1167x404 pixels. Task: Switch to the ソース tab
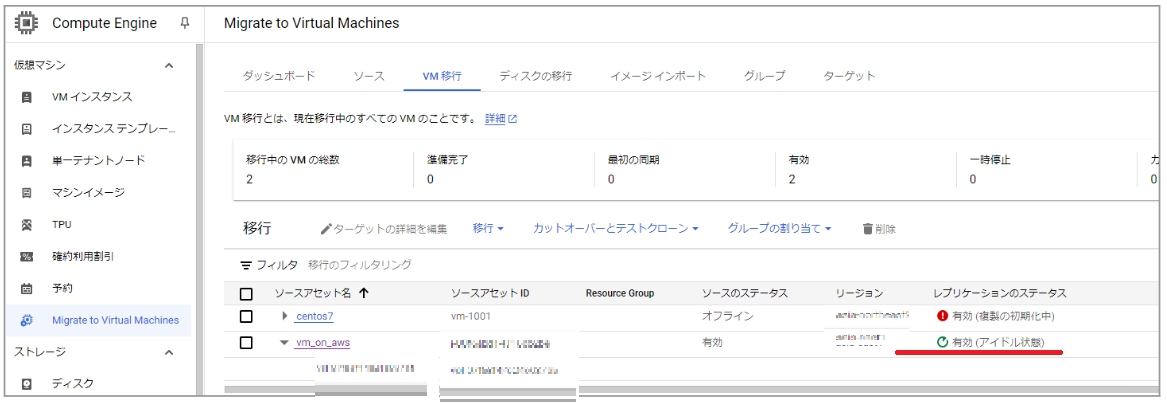(x=368, y=76)
